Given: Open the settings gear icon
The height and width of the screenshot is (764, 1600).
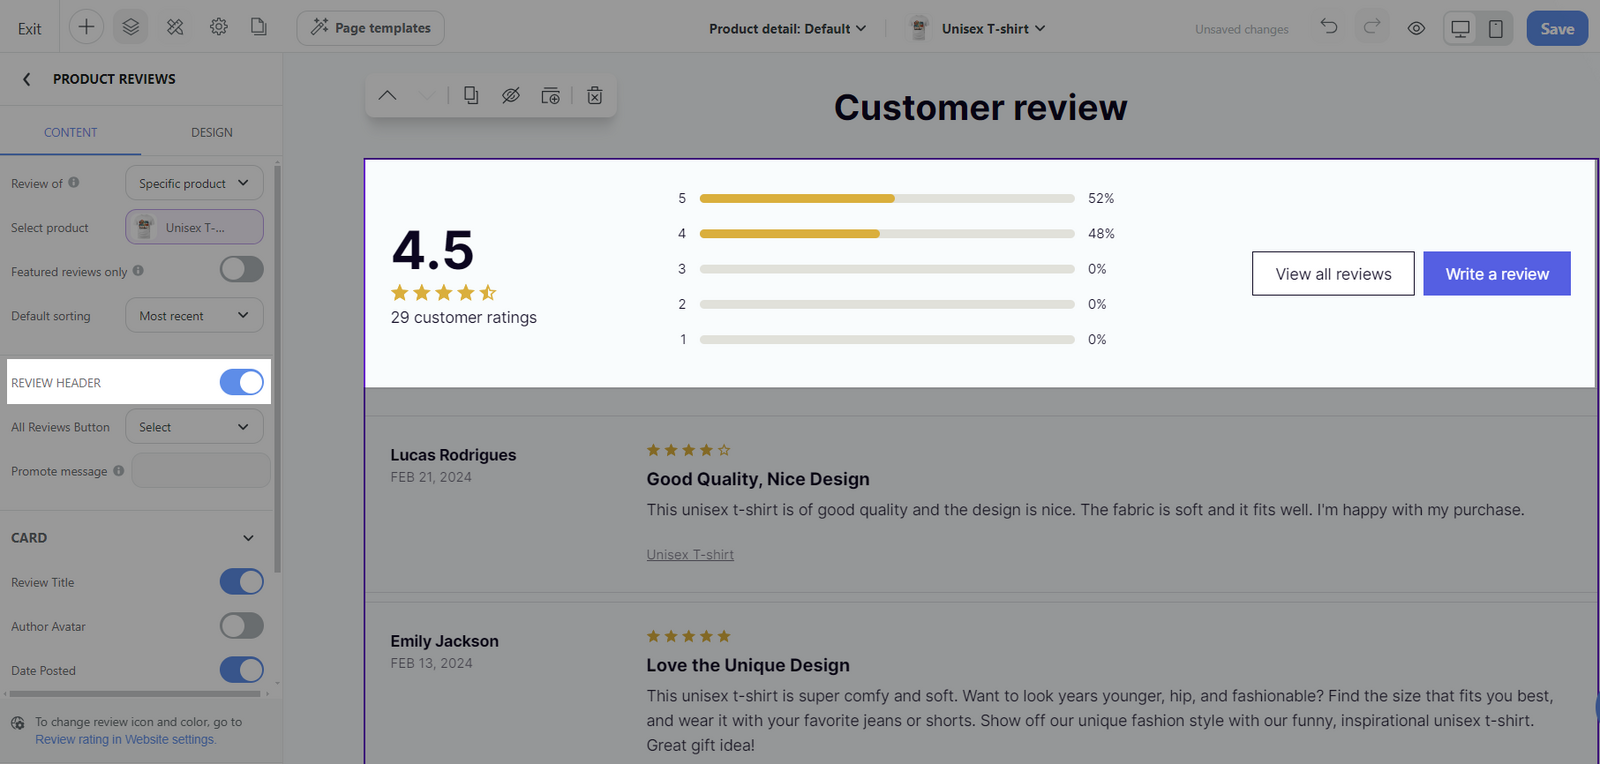Looking at the screenshot, I should pyautogui.click(x=219, y=27).
